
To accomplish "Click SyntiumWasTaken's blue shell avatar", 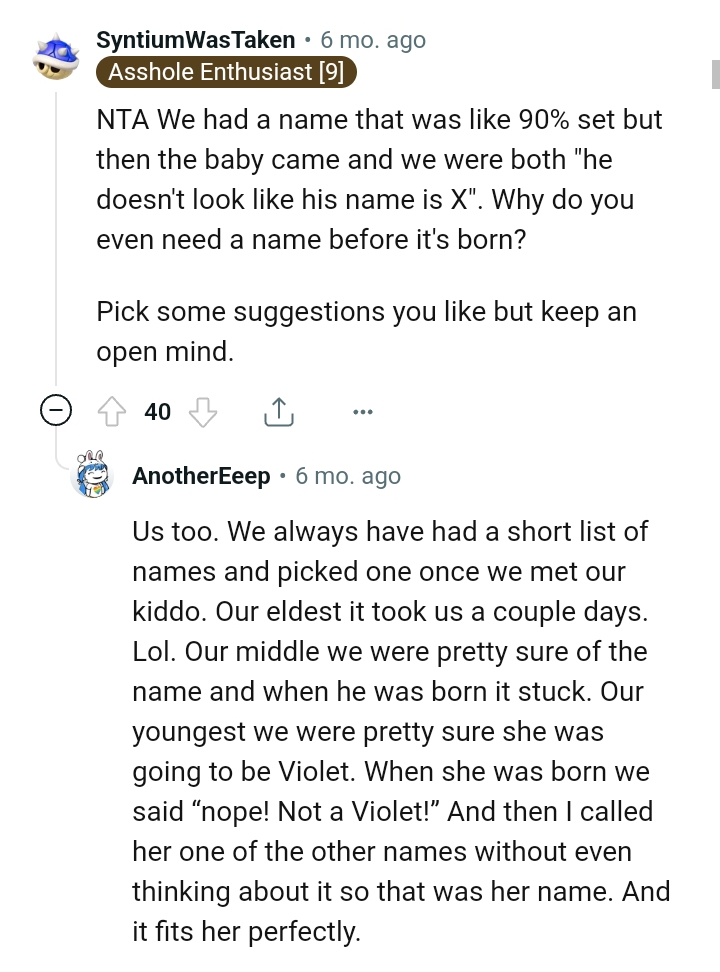I will (x=57, y=57).
